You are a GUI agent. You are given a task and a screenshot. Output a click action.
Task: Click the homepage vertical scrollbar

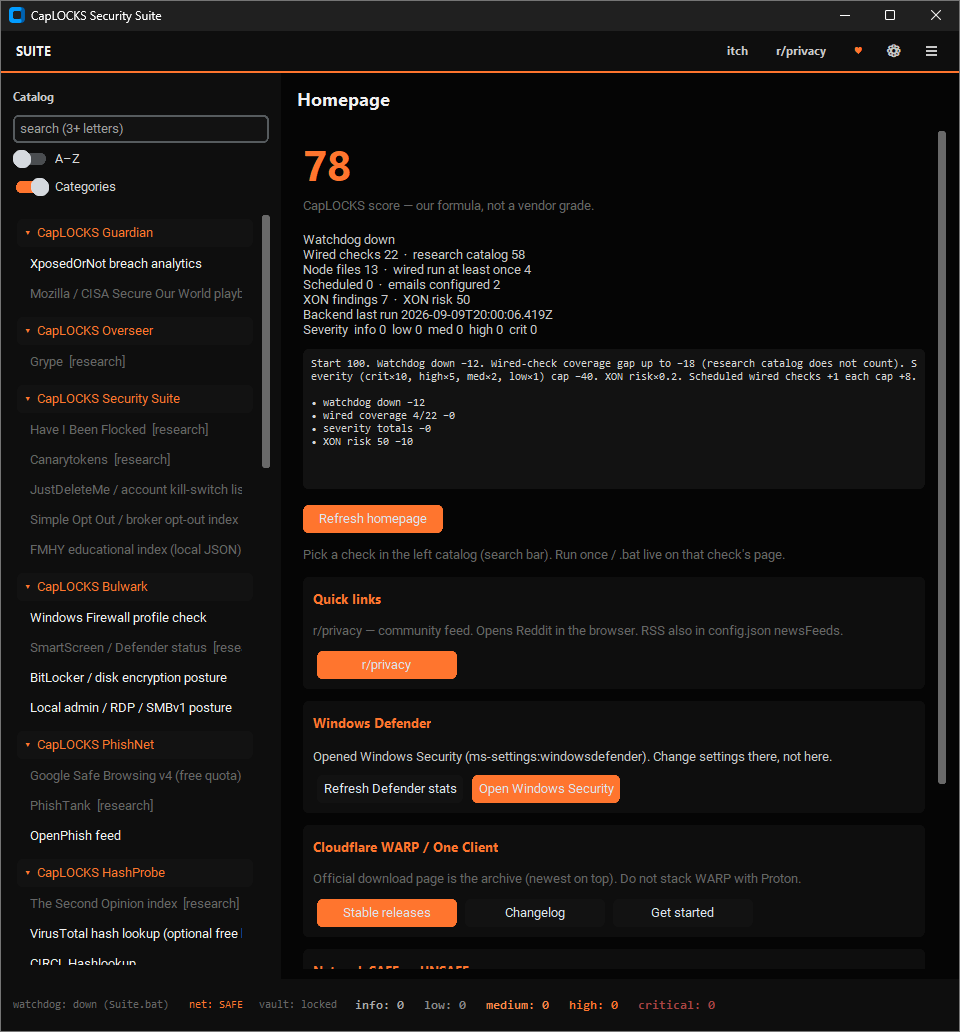coord(942,457)
